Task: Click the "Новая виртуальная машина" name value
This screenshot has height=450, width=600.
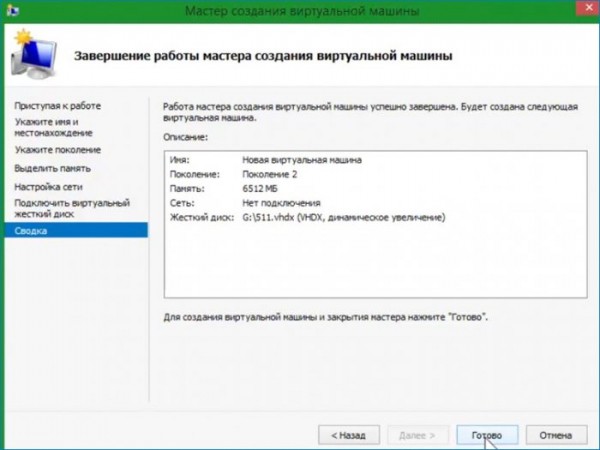Action: click(302, 160)
